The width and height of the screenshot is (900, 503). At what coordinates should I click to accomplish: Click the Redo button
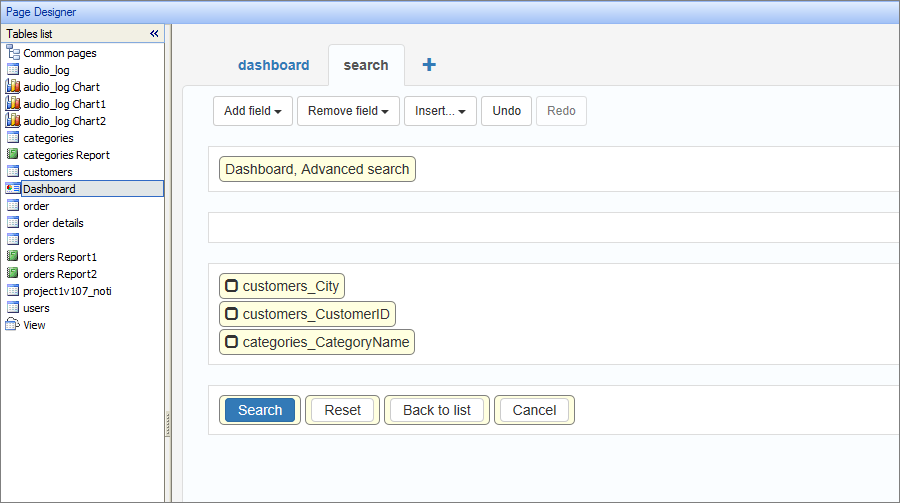click(x=561, y=111)
